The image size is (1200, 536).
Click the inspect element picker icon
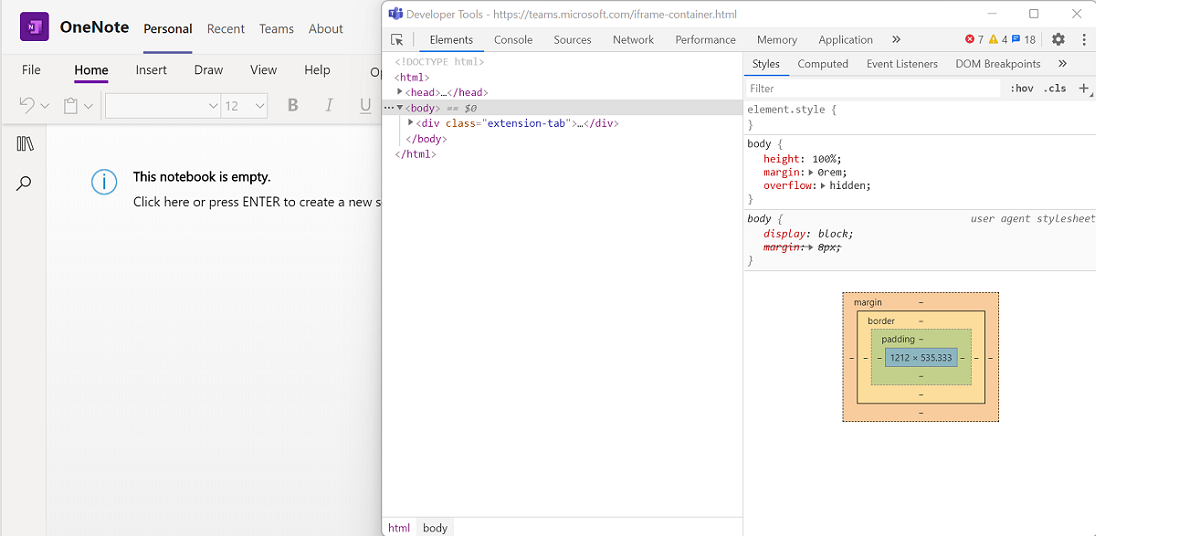click(x=397, y=40)
